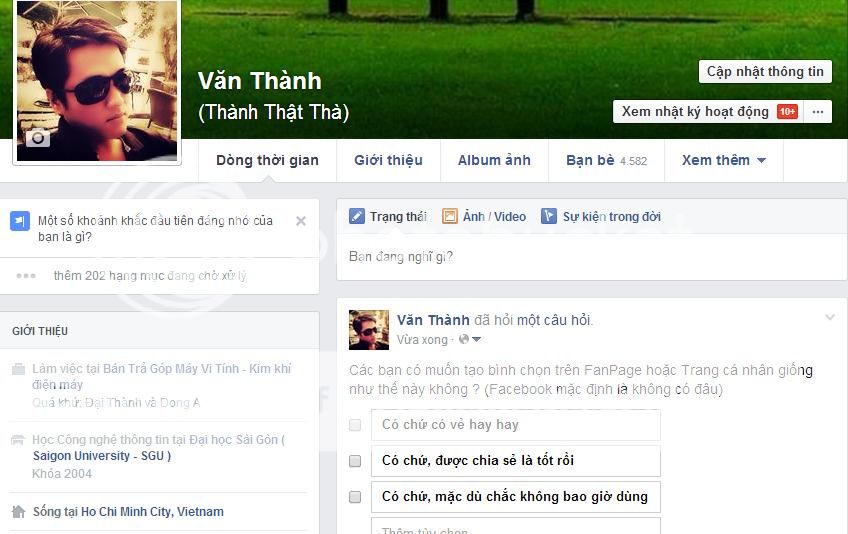Click the pencil icon beside Trạng thái

point(357,216)
